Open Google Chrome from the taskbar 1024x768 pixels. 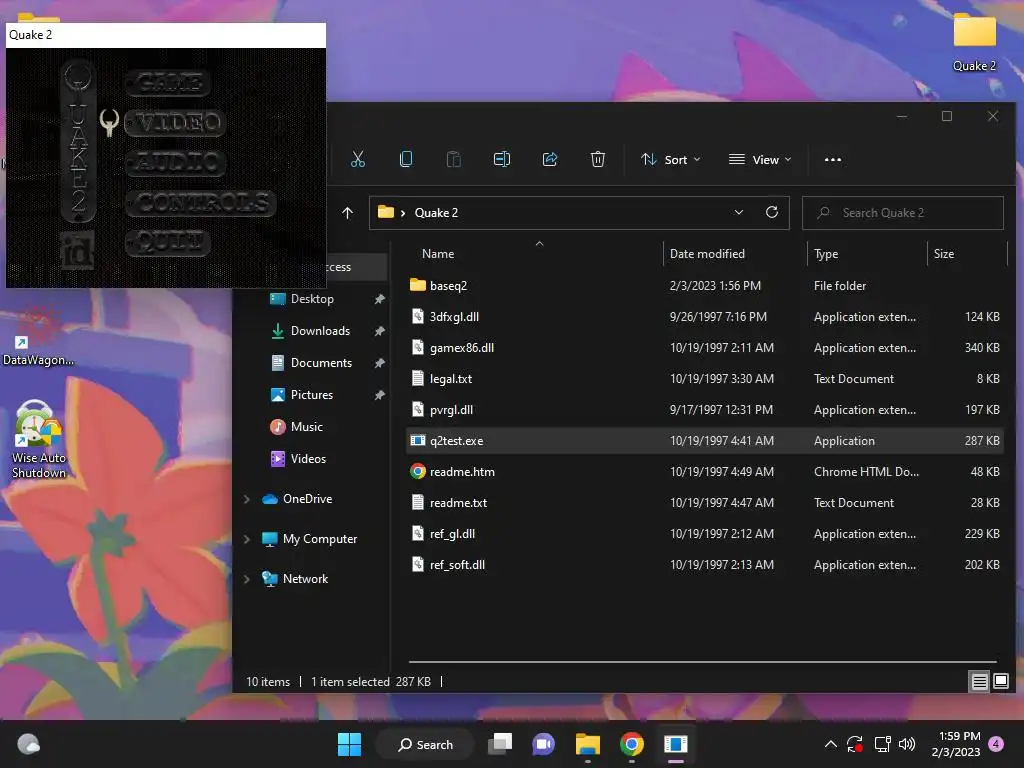coord(632,744)
